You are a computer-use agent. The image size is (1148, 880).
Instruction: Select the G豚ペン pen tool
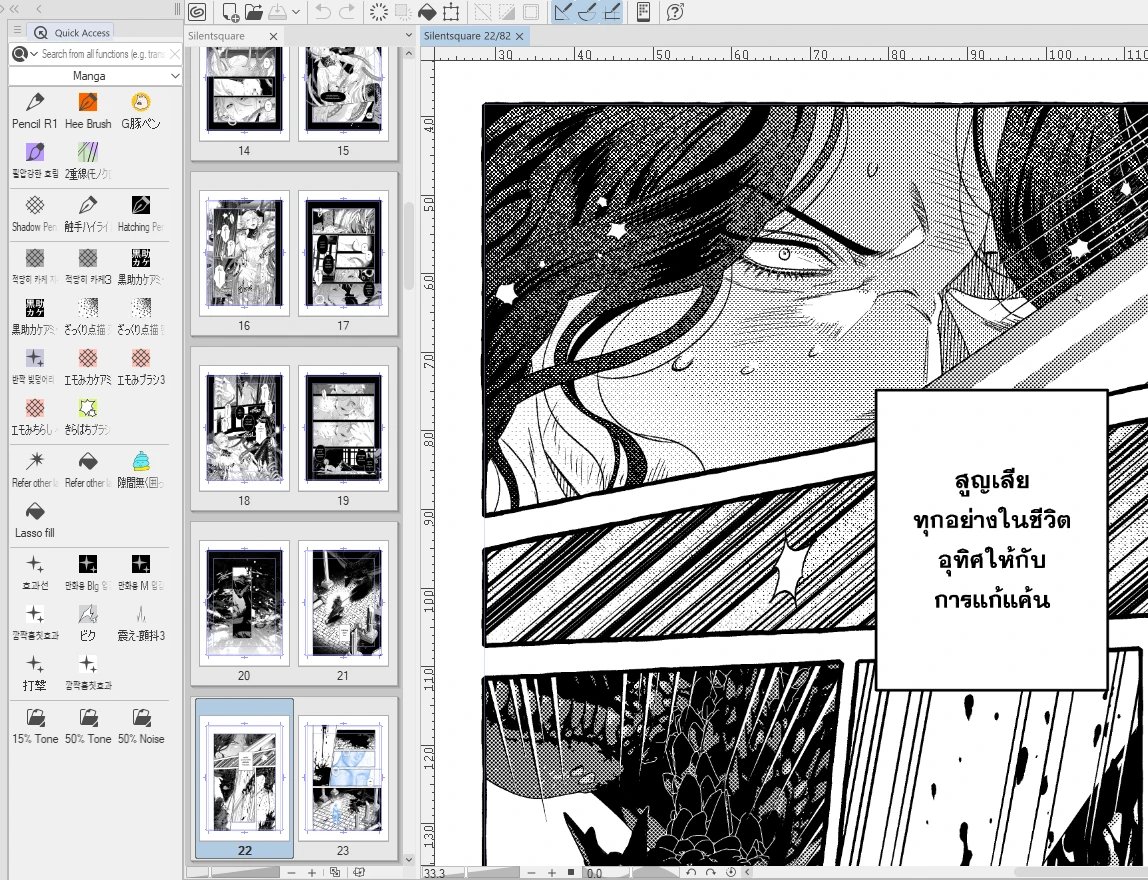click(141, 111)
